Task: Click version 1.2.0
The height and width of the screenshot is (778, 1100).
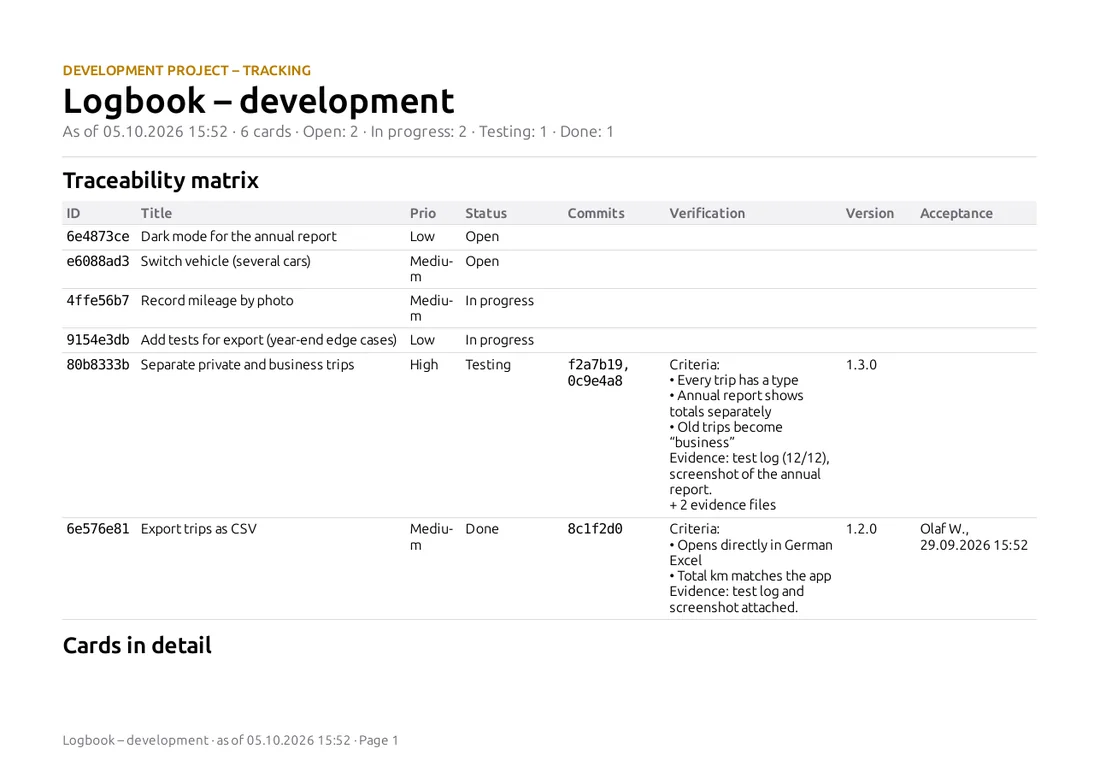Action: [861, 529]
